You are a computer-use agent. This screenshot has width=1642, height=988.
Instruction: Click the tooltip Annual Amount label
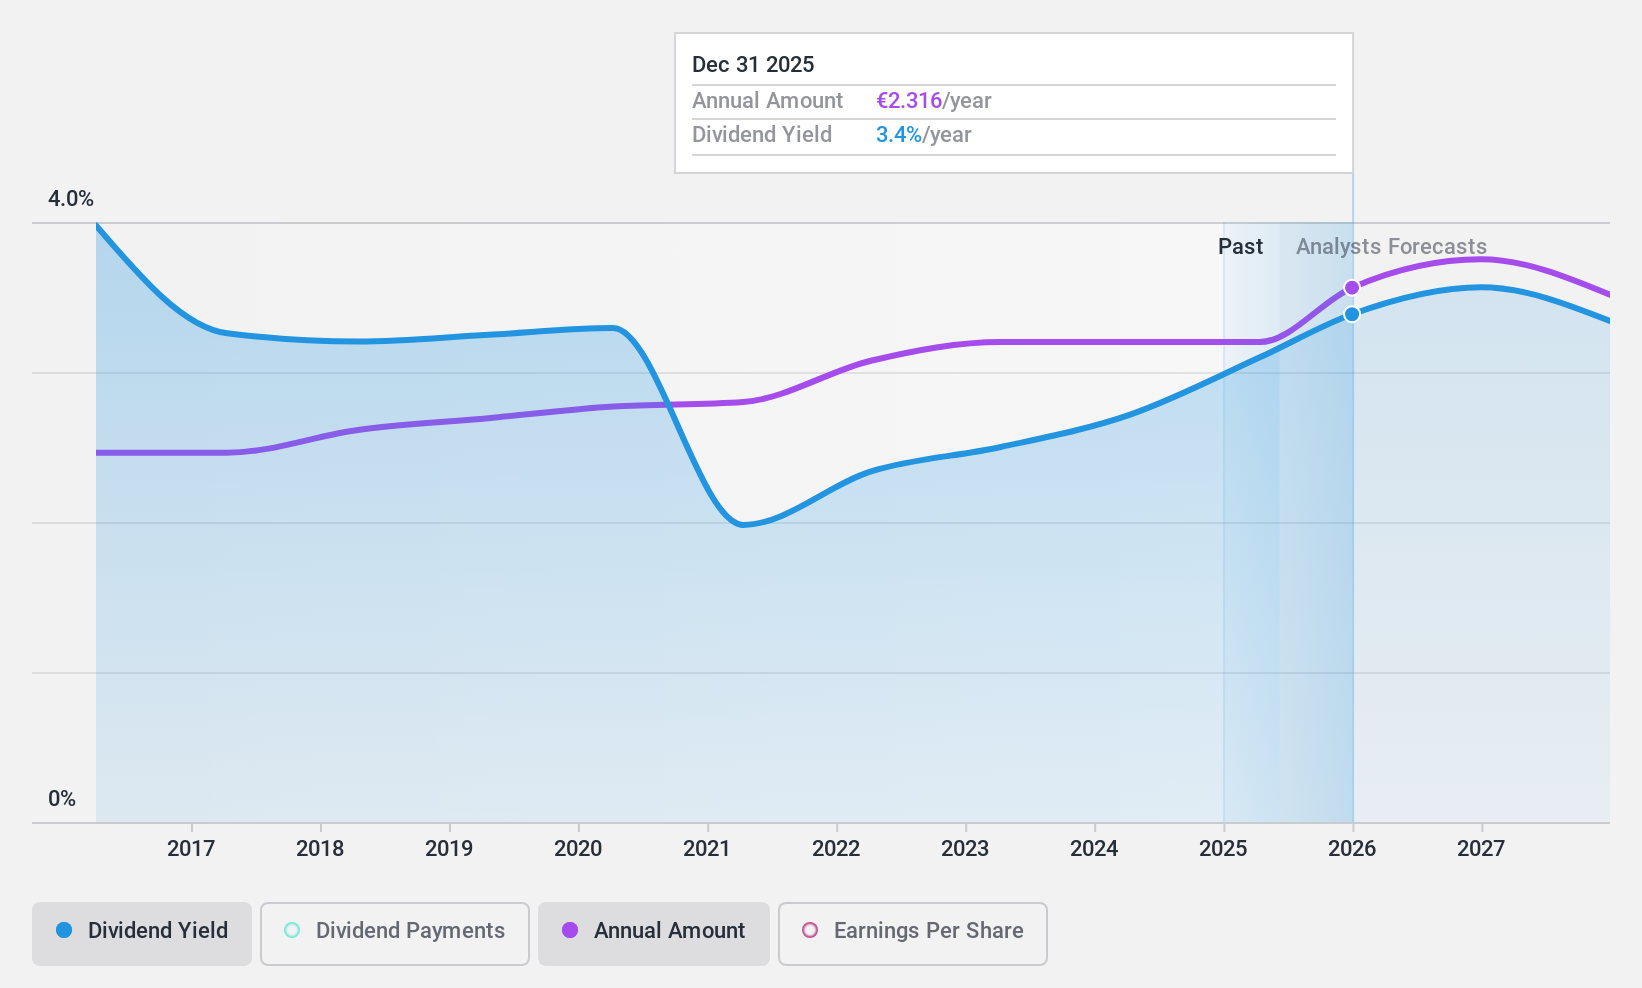coord(768,101)
